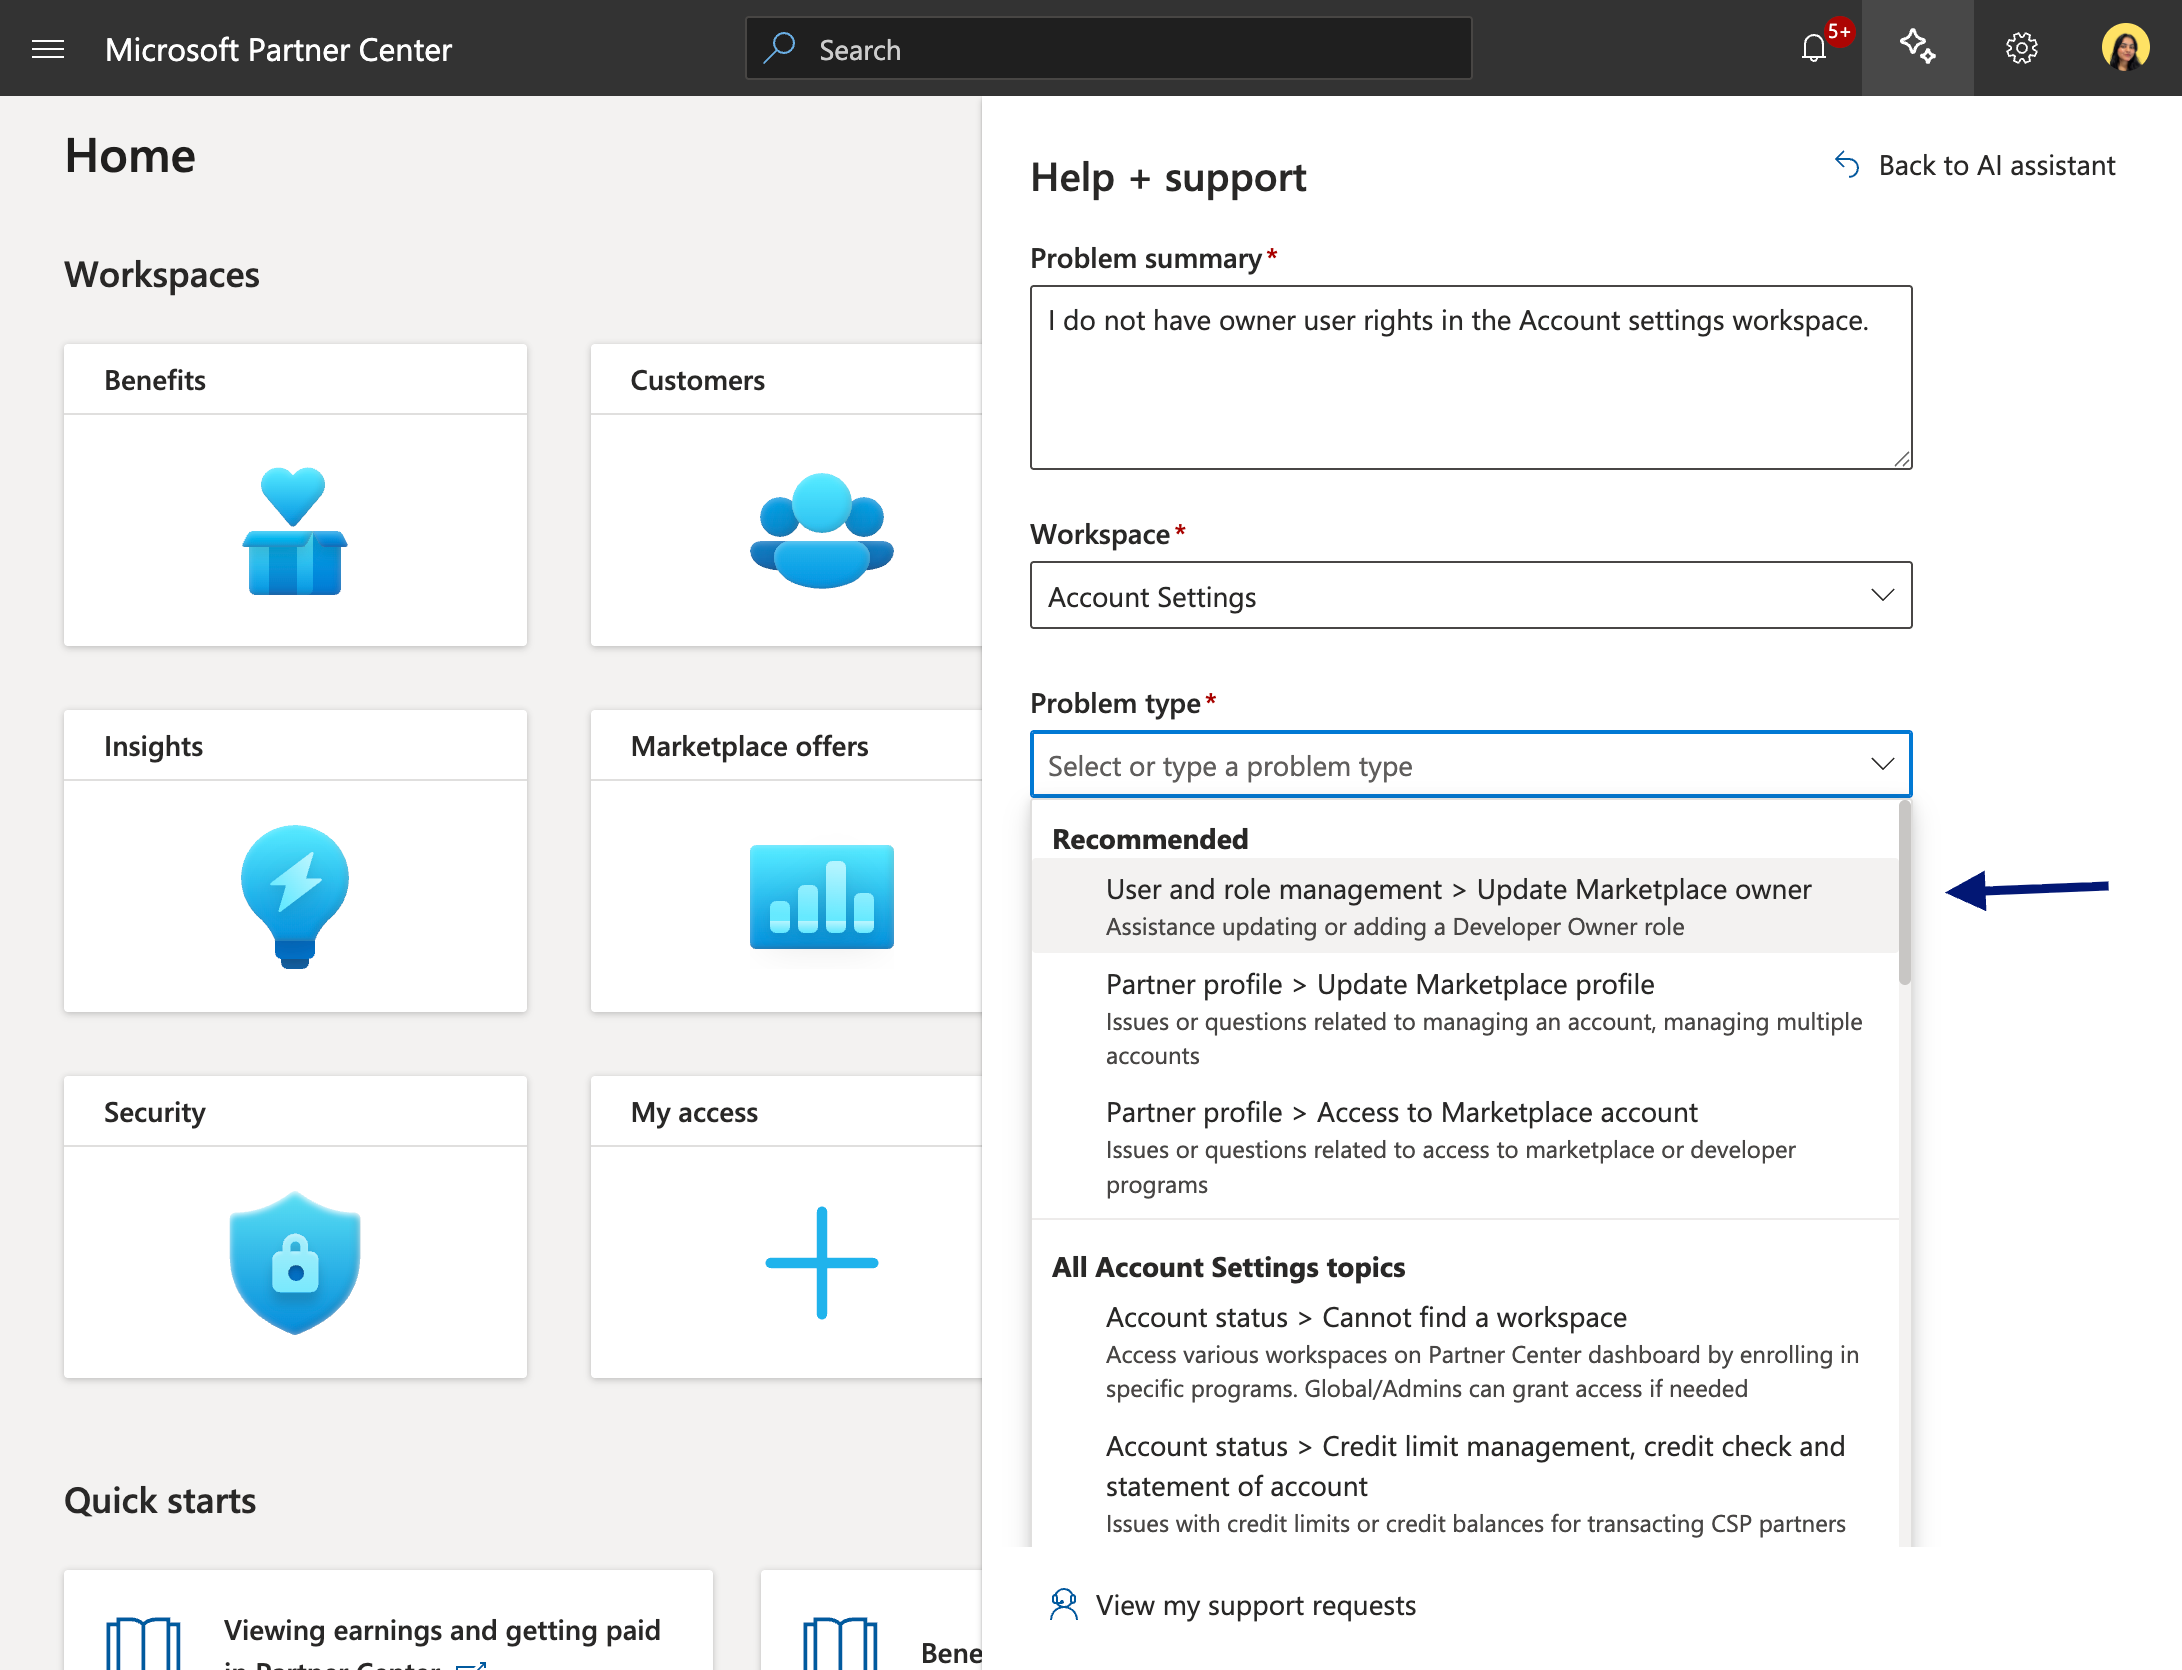Expand the Workspace dropdown chevron
The image size is (2182, 1670).
pyautogui.click(x=1882, y=595)
